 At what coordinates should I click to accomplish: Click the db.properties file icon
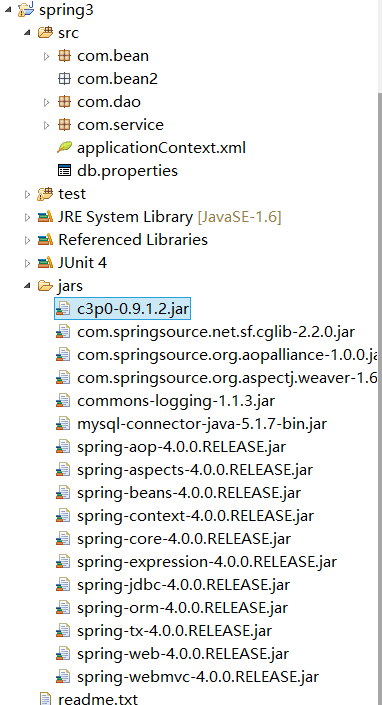click(64, 171)
